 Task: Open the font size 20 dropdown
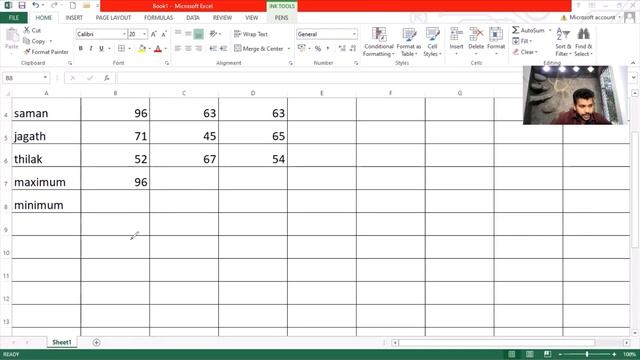[x=144, y=34]
